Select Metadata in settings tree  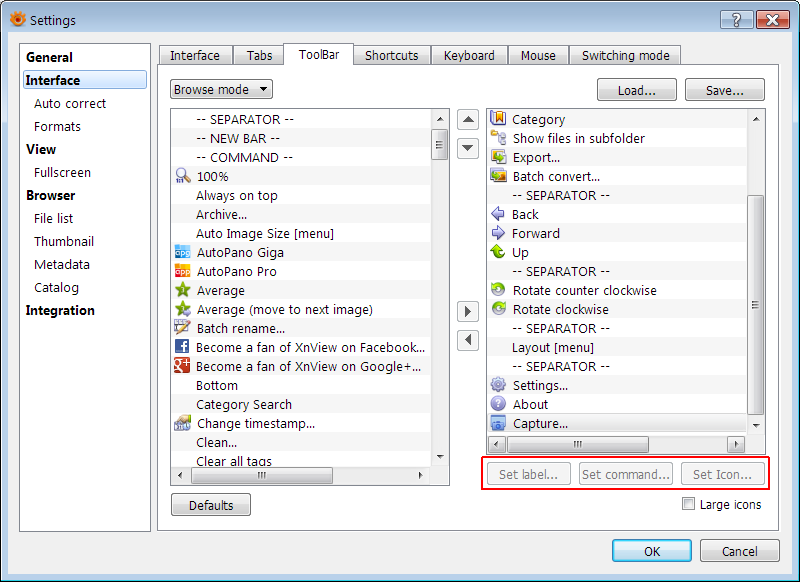[62, 264]
